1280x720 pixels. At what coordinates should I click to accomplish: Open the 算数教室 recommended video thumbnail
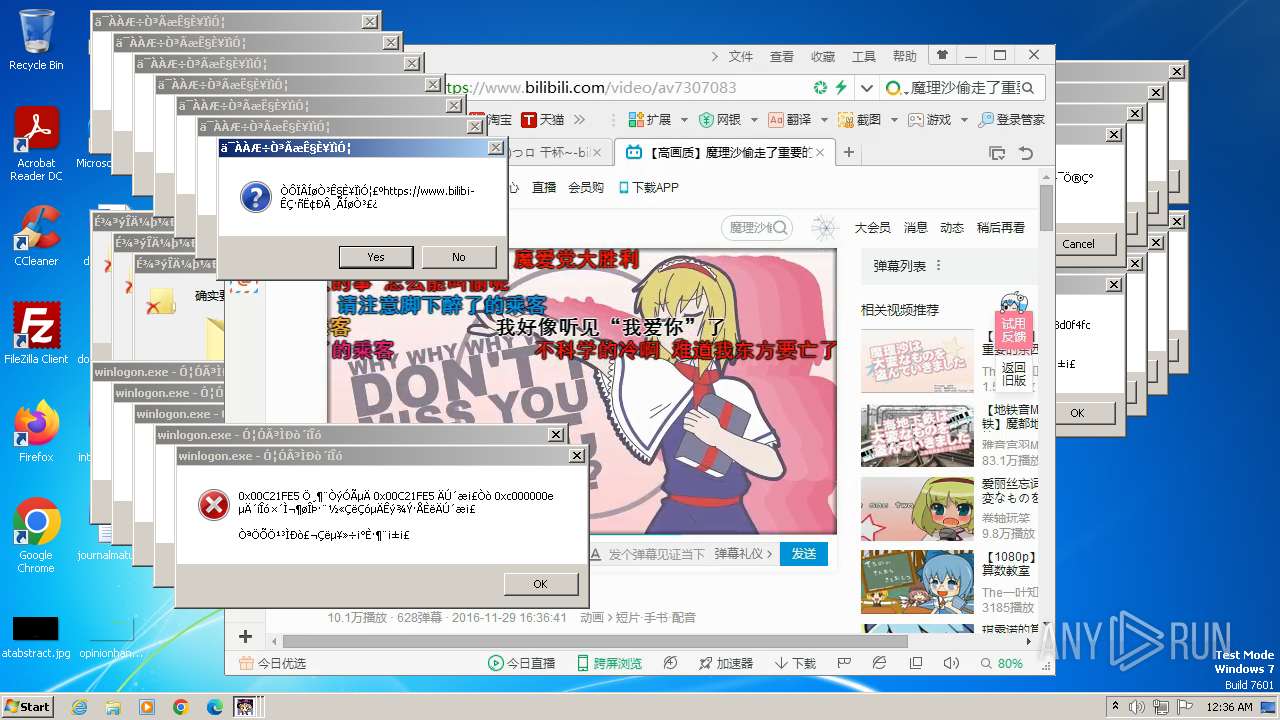pos(917,581)
